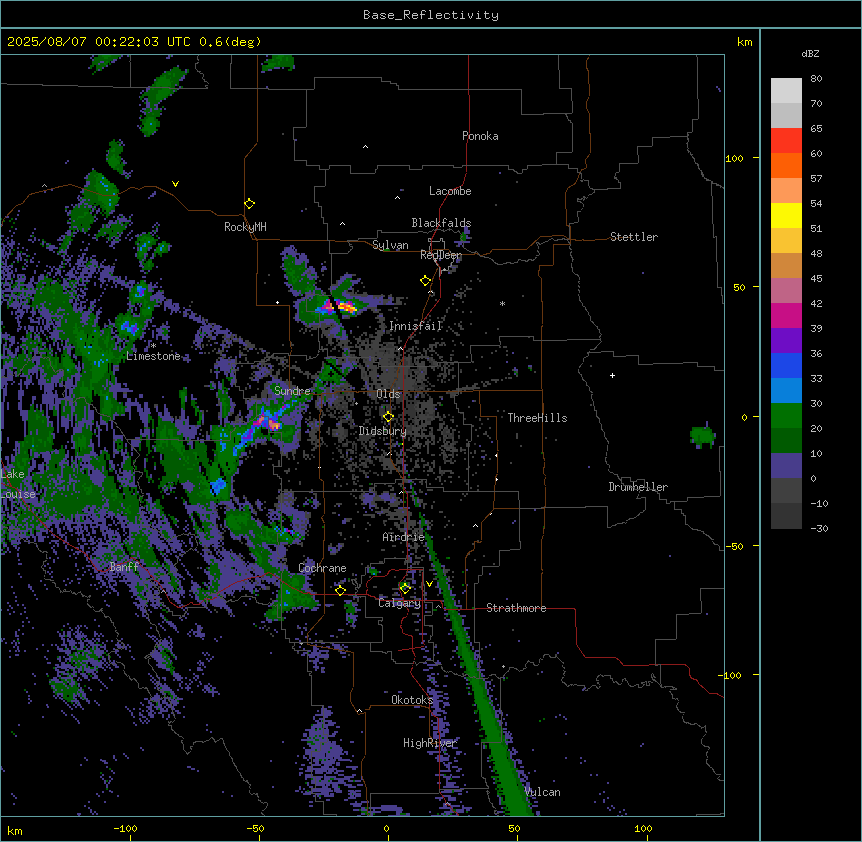This screenshot has height=842, width=862.
Task: Select the legend value 57
Action: point(816,179)
